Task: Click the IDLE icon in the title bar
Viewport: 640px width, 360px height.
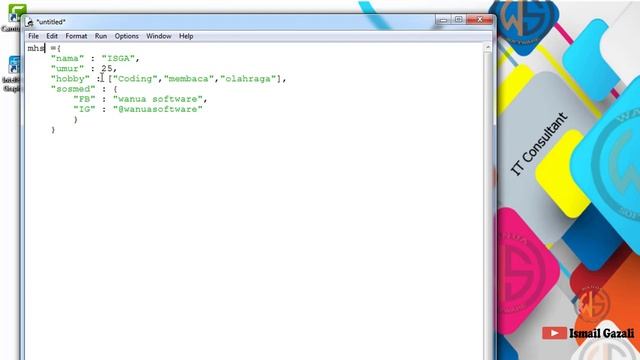Action: tap(29, 22)
